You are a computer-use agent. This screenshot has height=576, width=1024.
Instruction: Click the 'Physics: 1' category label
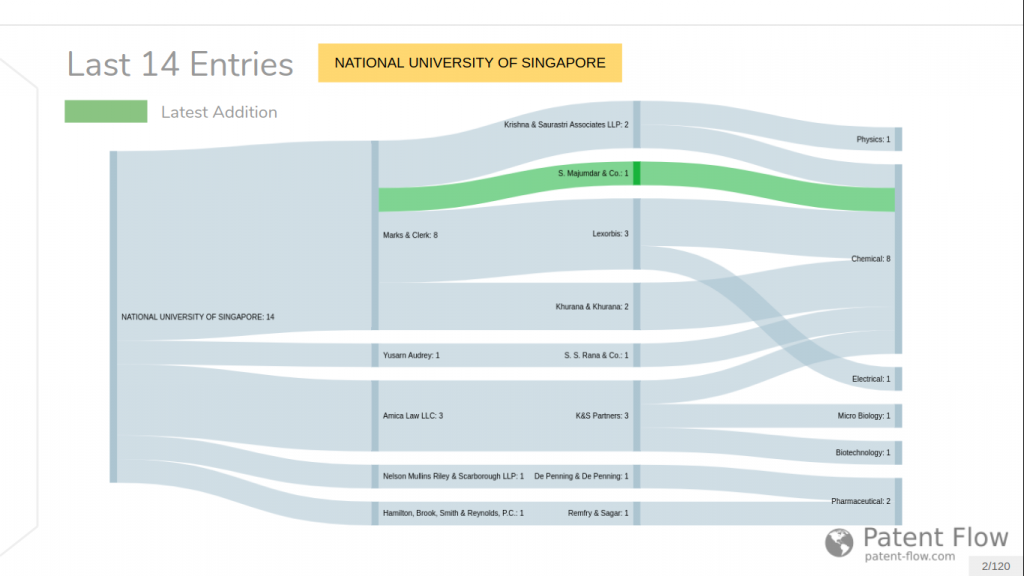[x=873, y=139]
